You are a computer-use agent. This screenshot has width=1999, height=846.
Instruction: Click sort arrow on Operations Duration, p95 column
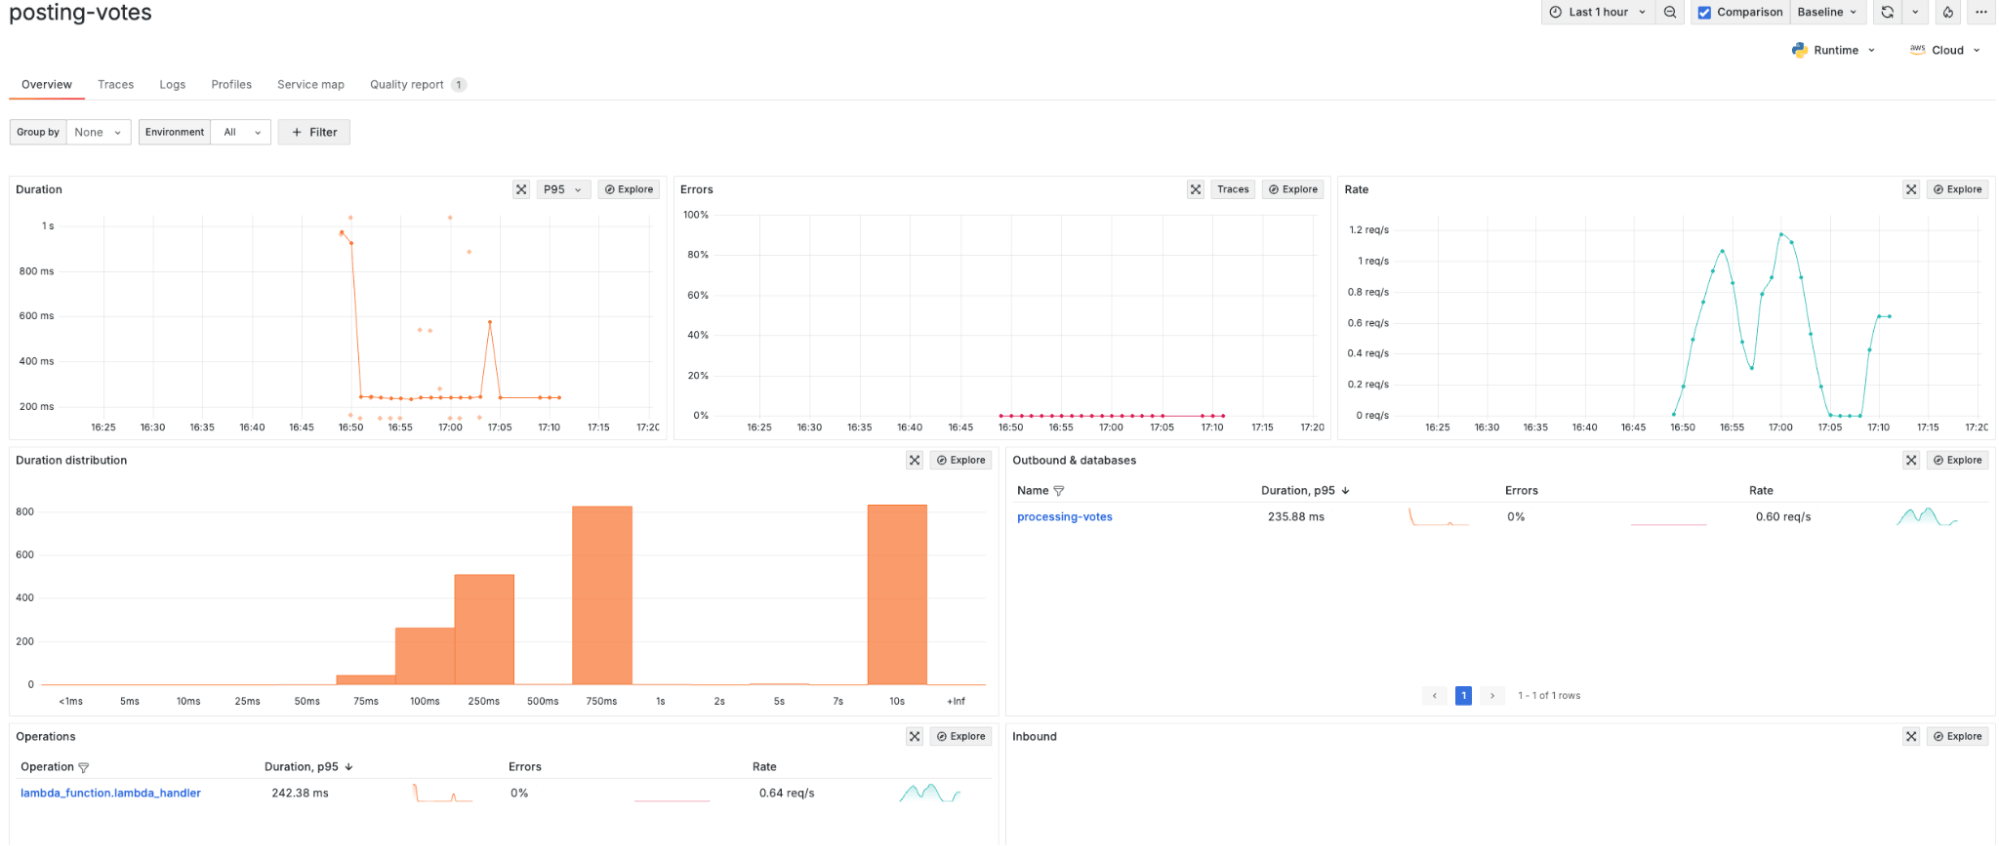pos(349,767)
